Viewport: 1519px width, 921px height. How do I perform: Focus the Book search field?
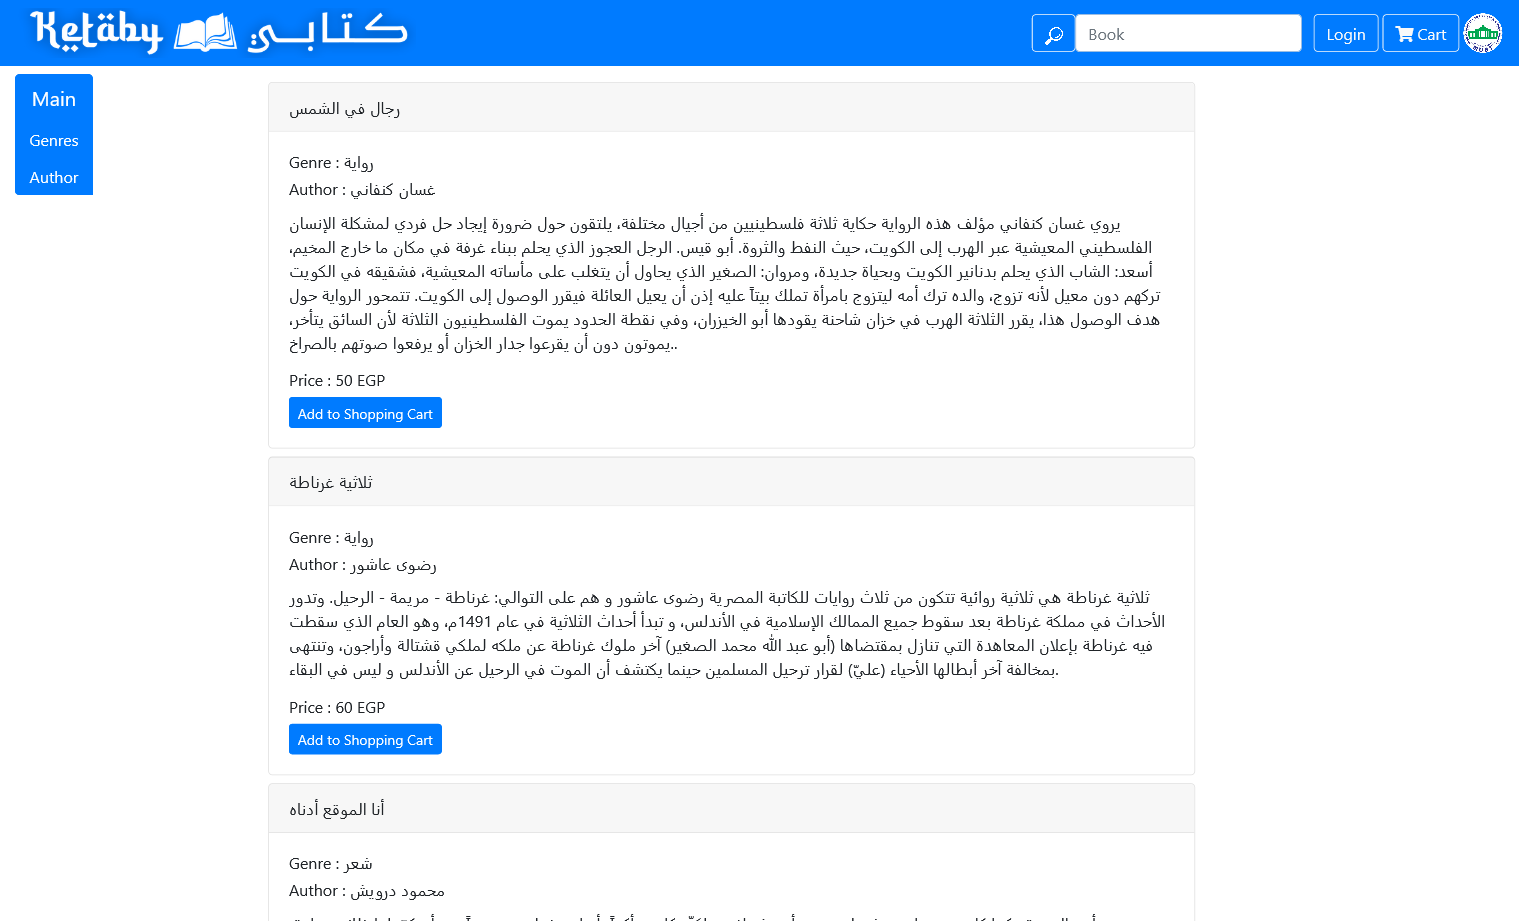coord(1188,34)
